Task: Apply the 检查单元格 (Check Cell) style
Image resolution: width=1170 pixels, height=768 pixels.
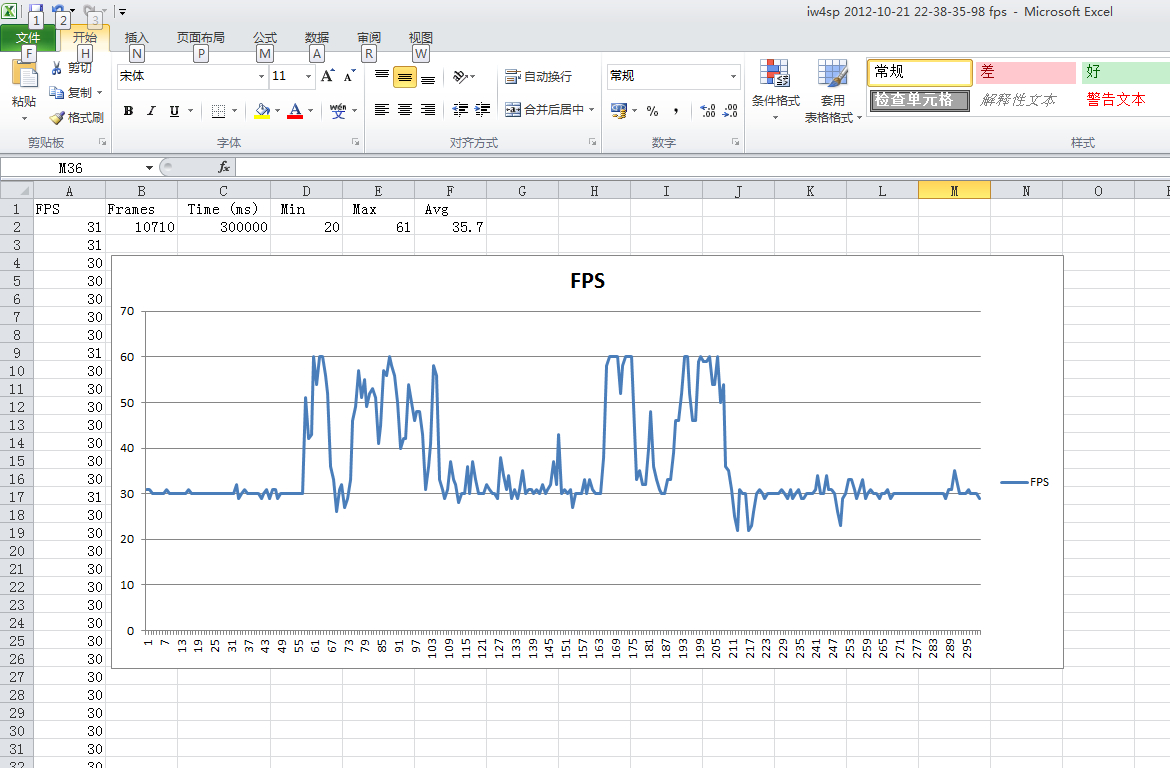Action: (x=920, y=100)
